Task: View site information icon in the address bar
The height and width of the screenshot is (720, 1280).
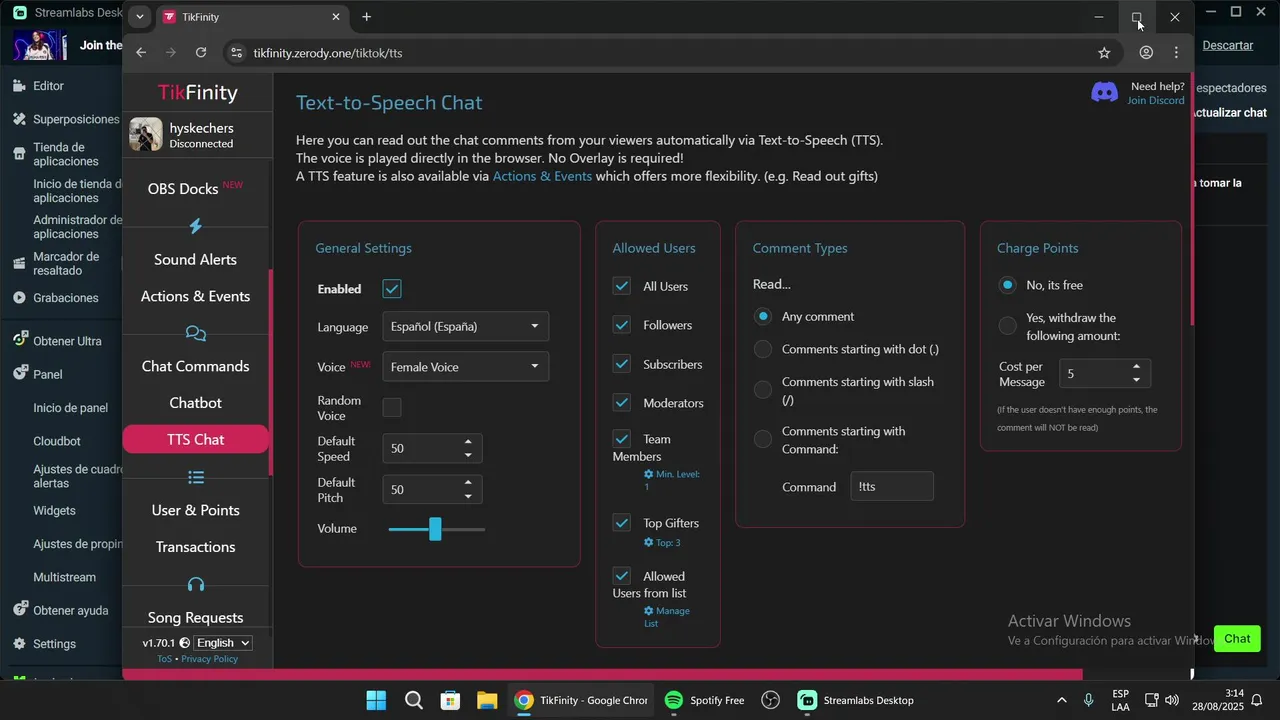Action: [x=235, y=53]
